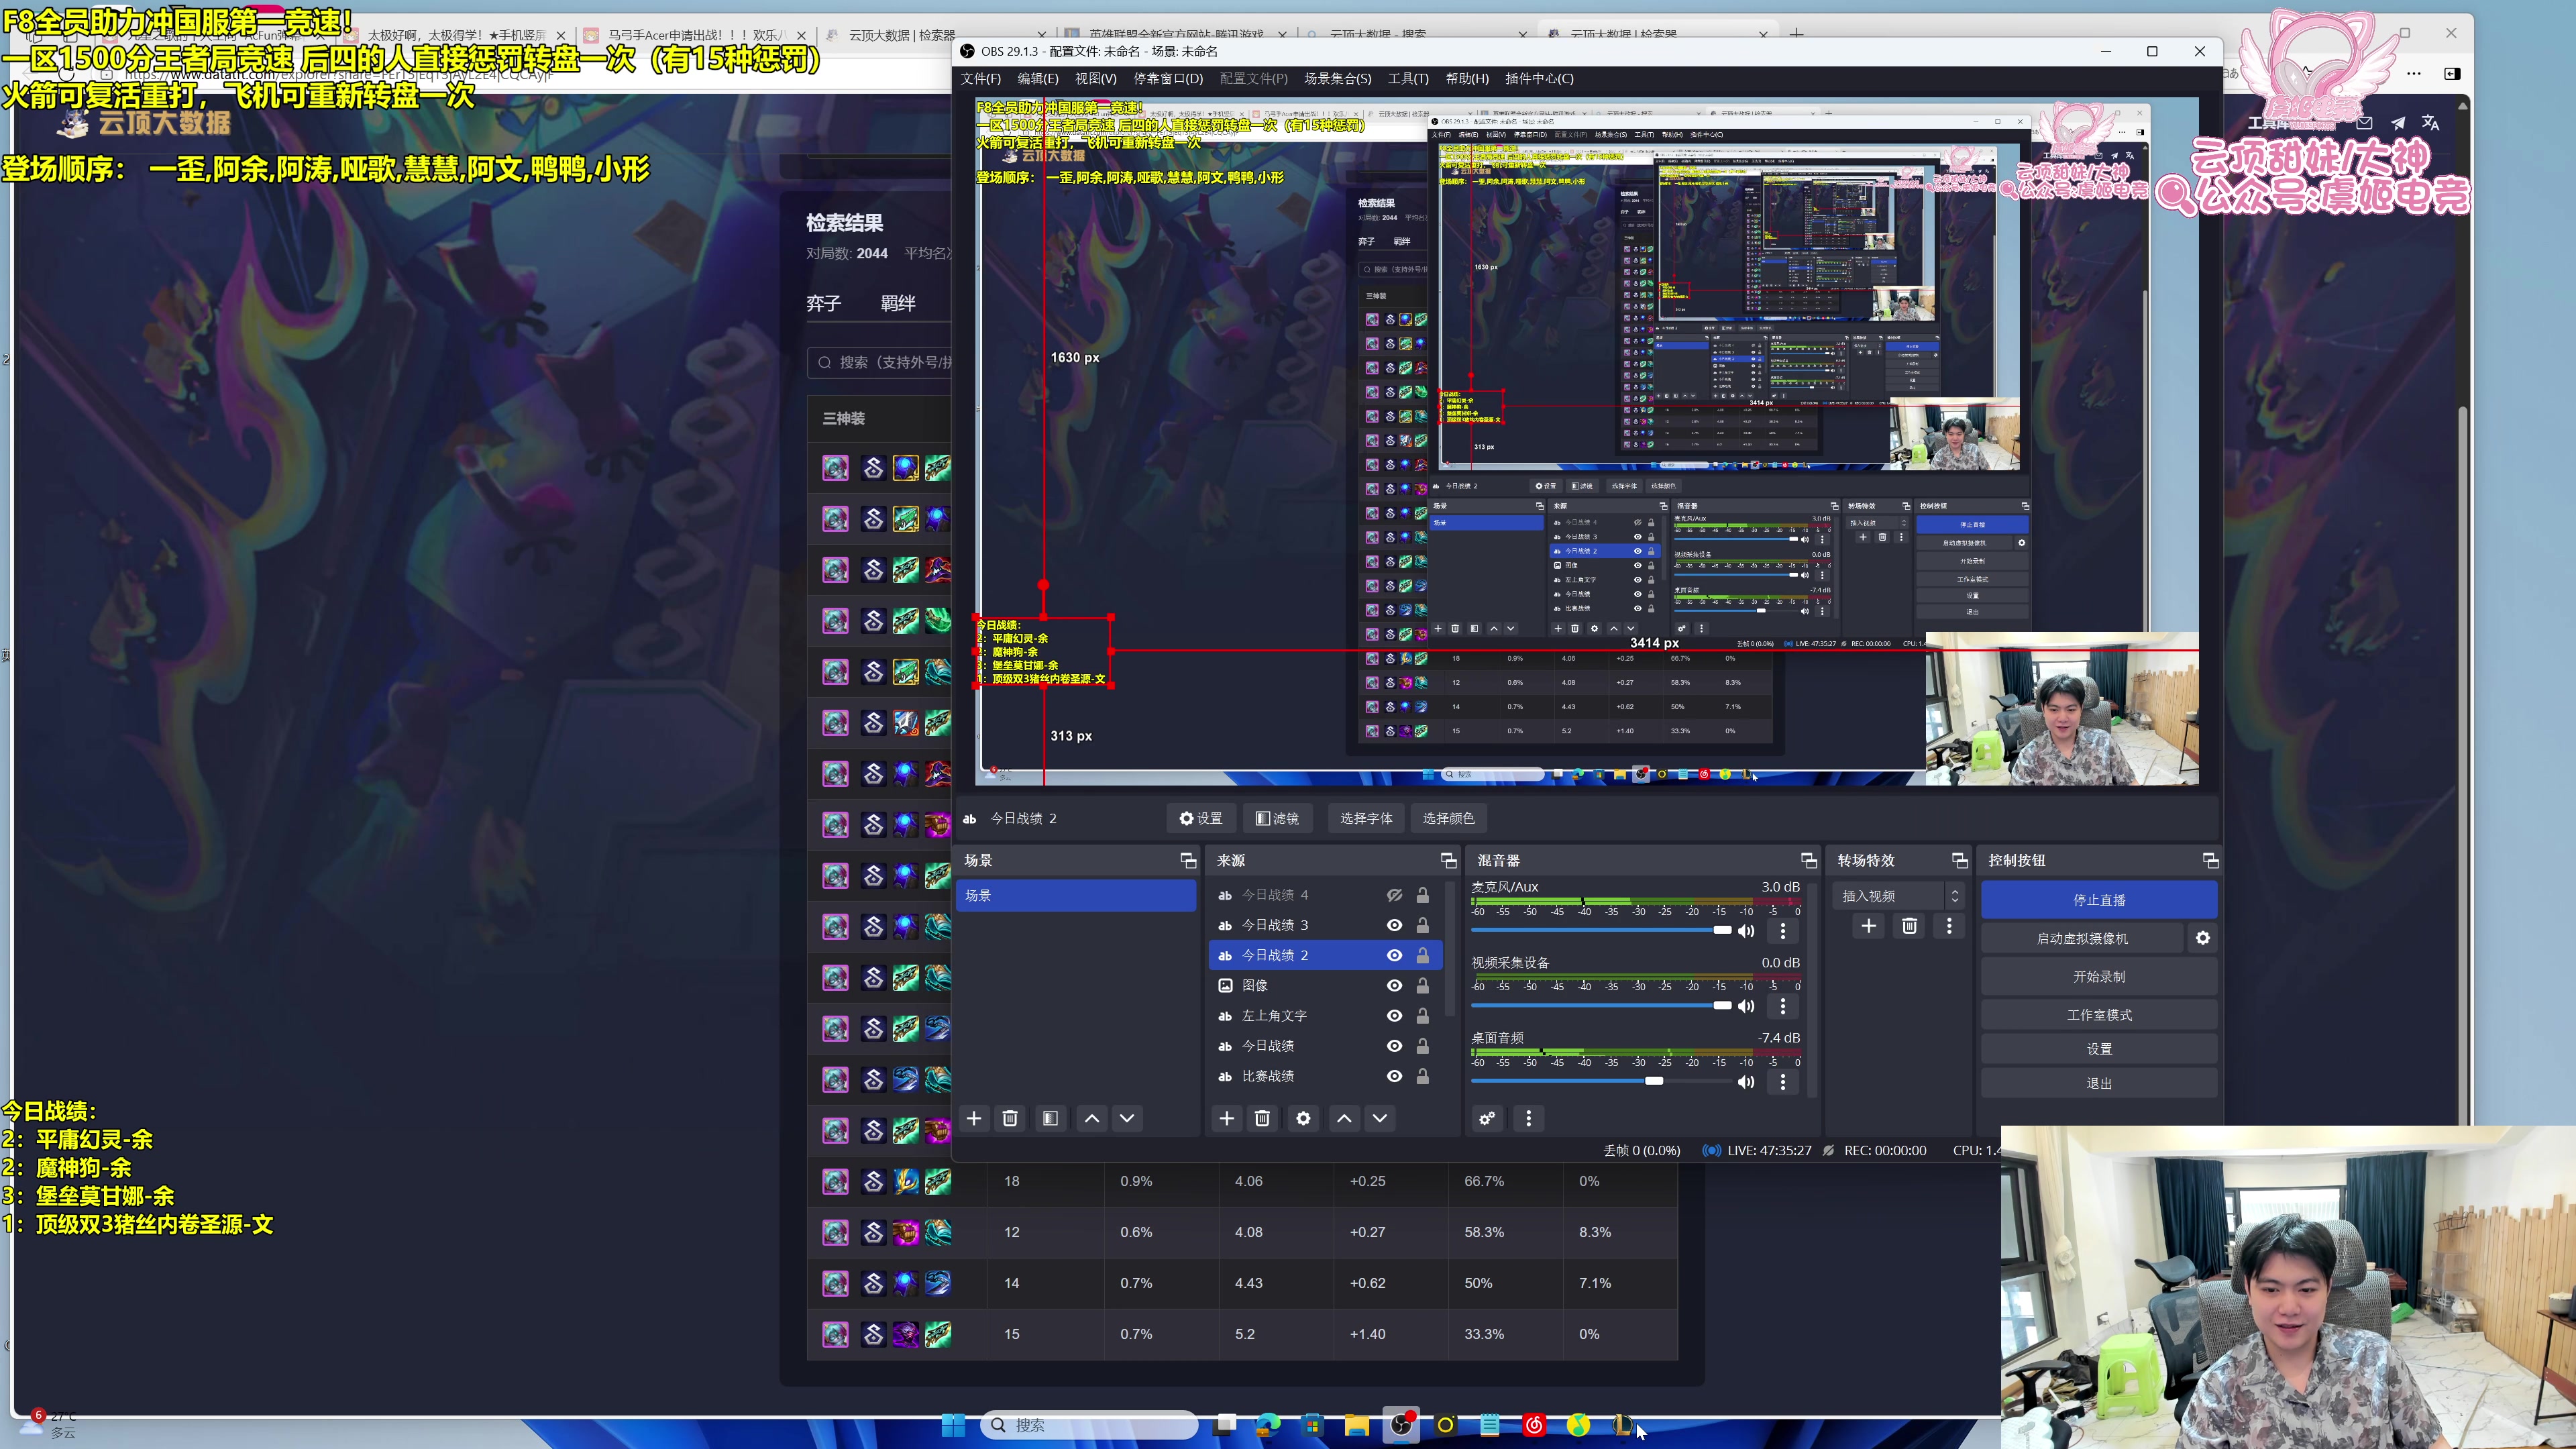Unlock the 今日战绩 2 source
Image resolution: width=2576 pixels, height=1449 pixels.
(x=1423, y=955)
